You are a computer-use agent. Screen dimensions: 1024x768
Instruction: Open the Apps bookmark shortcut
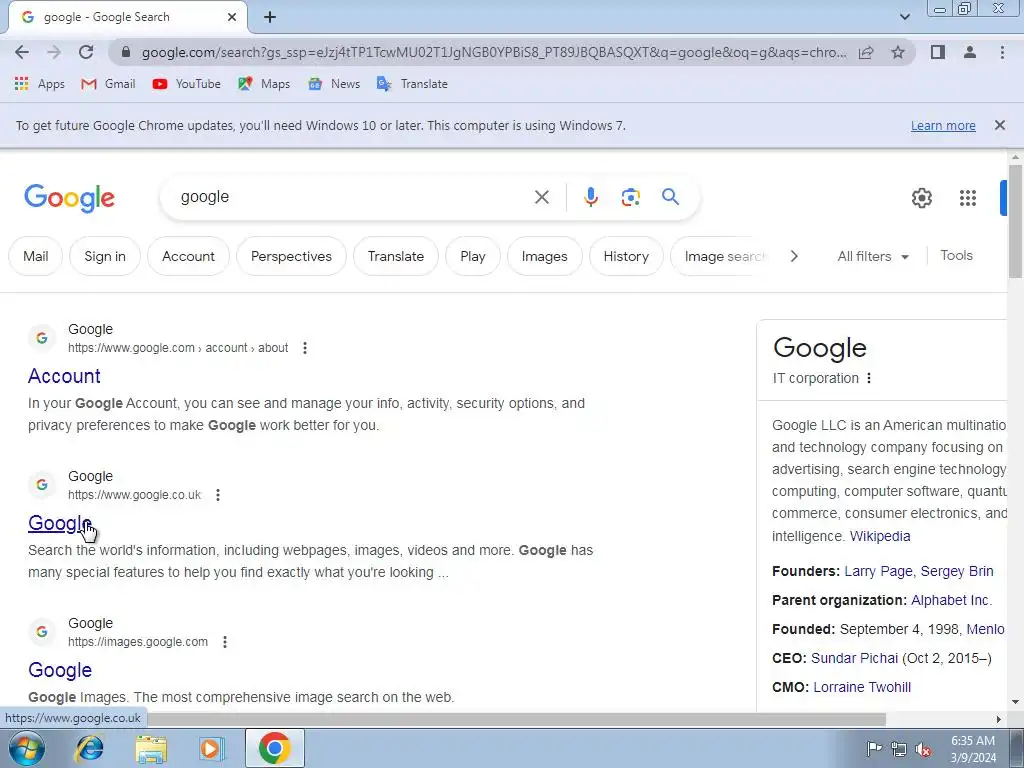coord(39,84)
